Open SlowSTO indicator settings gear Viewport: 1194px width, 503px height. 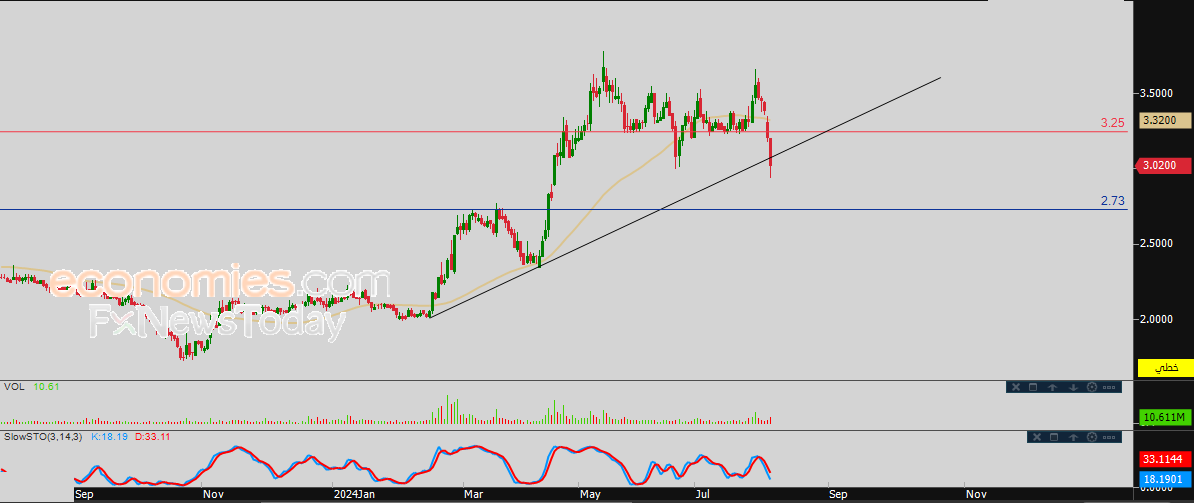click(x=1092, y=437)
